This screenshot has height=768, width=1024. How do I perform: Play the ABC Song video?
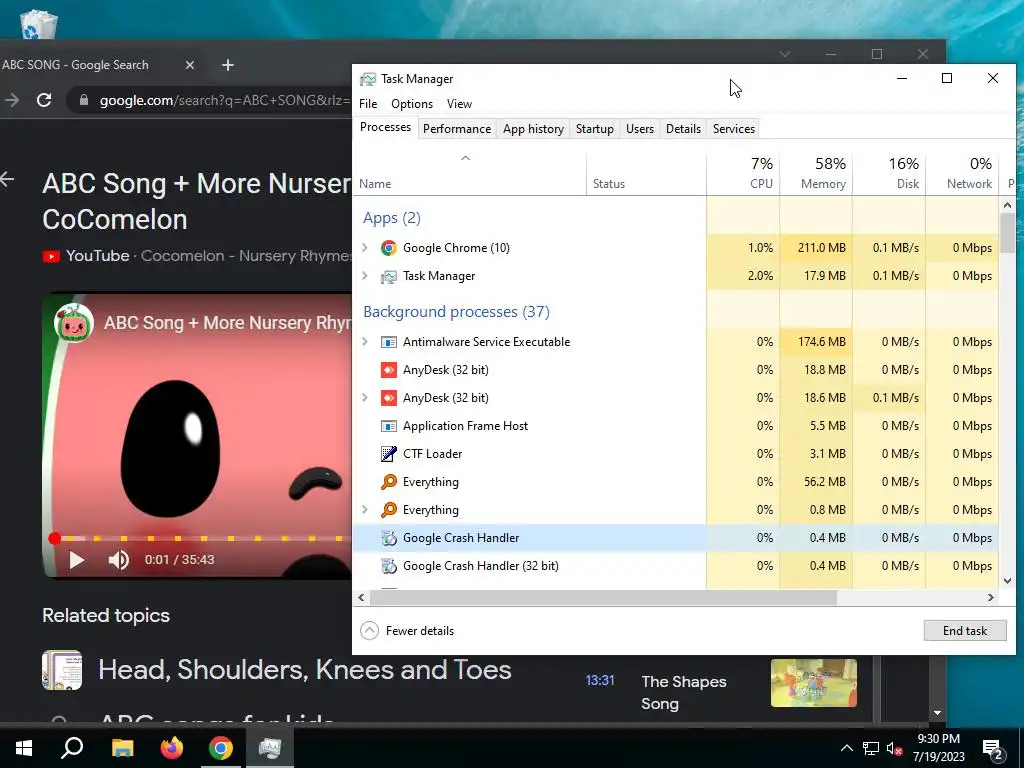tap(76, 560)
